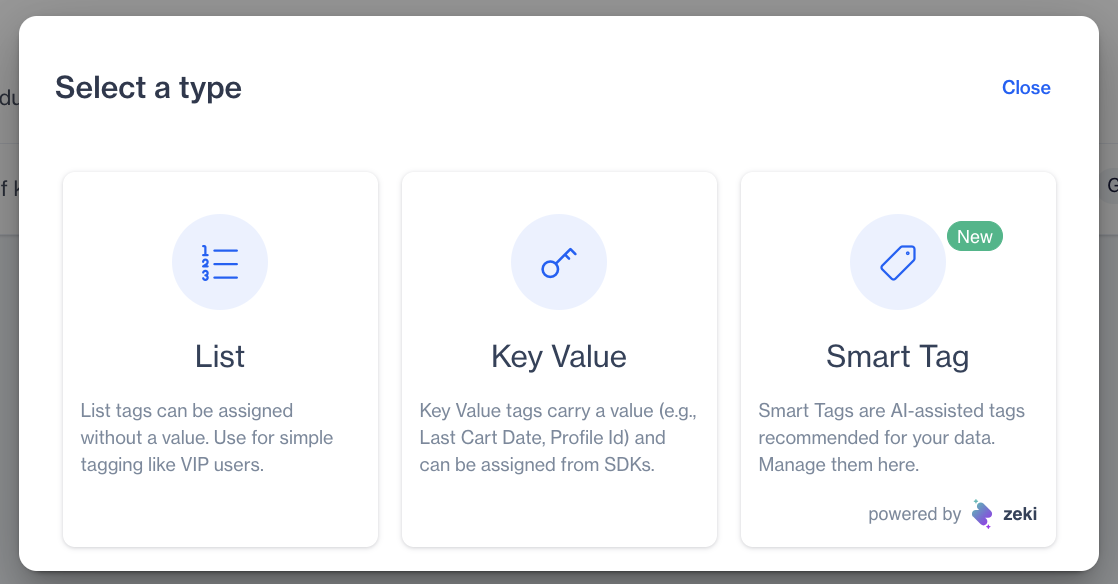Click the key icon for Key Value

pyautogui.click(x=559, y=263)
